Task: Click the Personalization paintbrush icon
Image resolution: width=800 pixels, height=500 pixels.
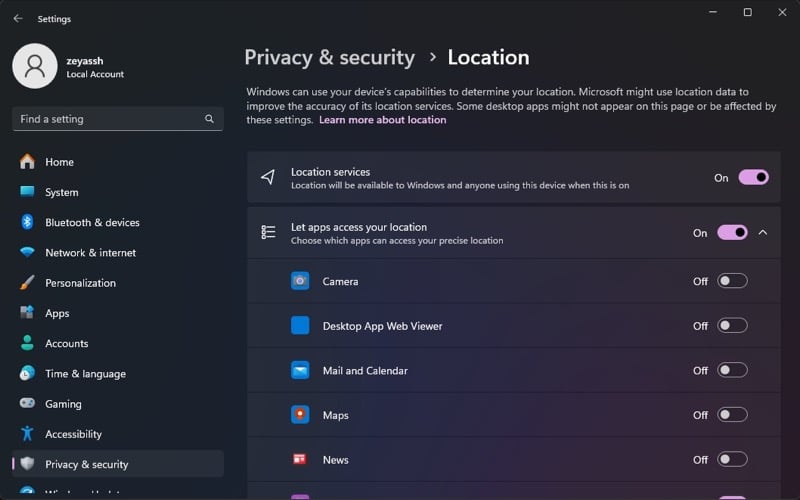Action: click(27, 282)
